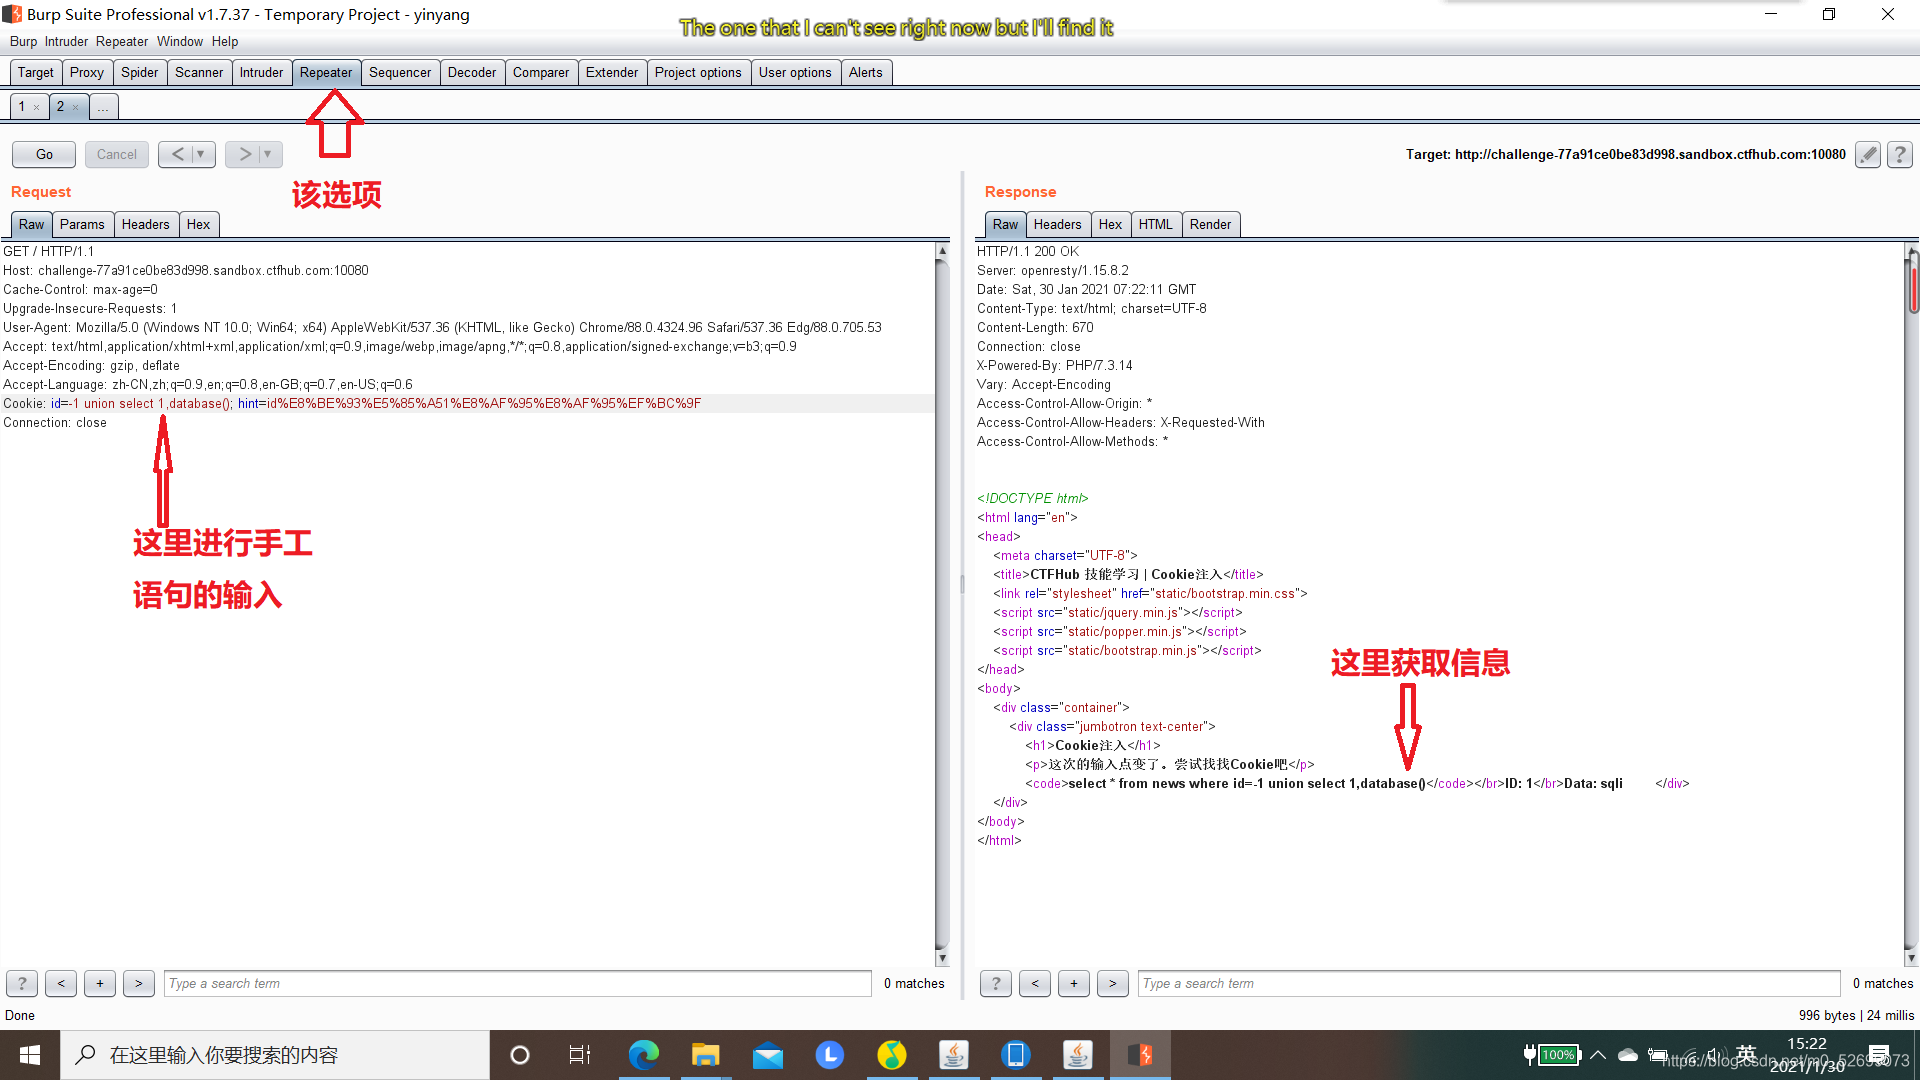This screenshot has width=1920, height=1080.
Task: Click the Windows taskbar search box
Action: [275, 1055]
